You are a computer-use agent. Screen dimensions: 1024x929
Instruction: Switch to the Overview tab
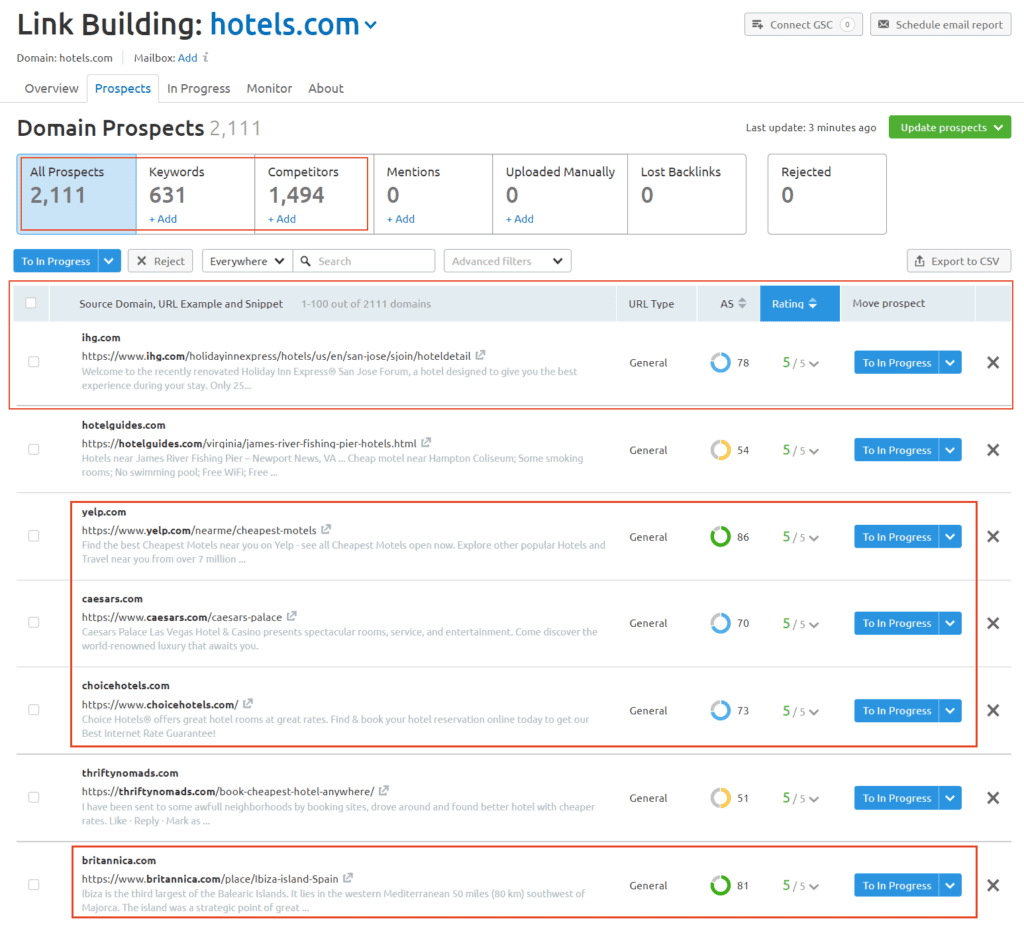52,88
